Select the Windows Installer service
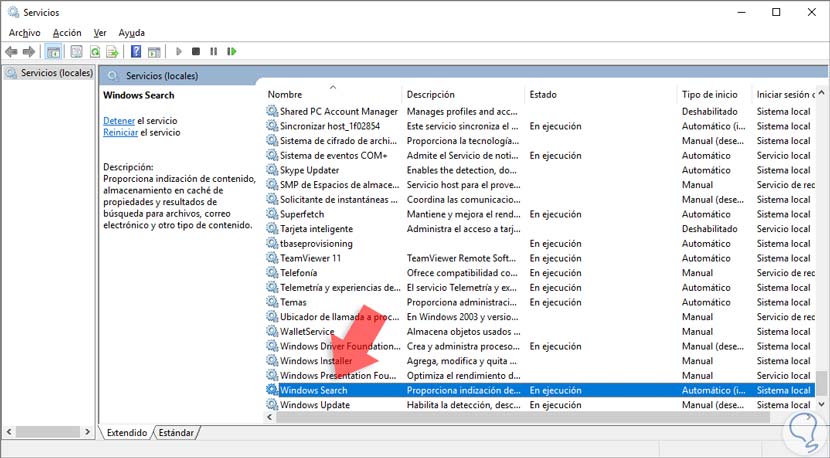830x458 pixels. tap(316, 361)
